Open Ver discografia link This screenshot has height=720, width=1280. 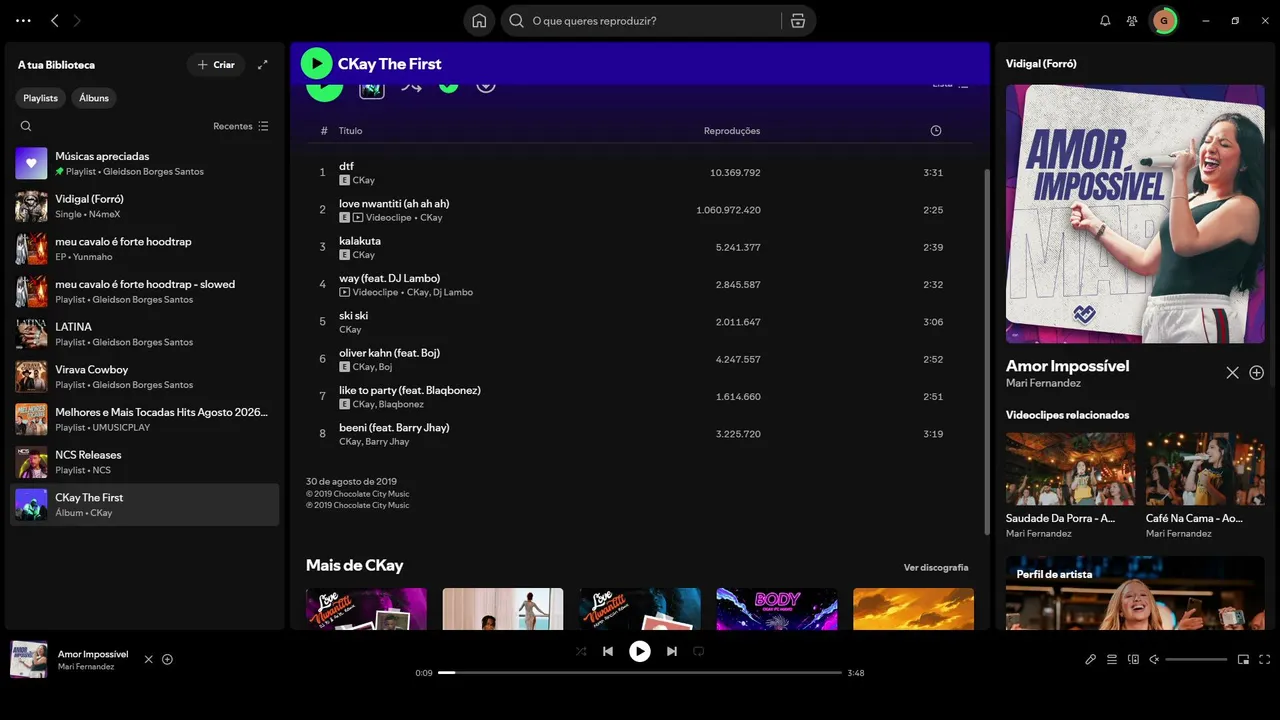pyautogui.click(x=936, y=568)
